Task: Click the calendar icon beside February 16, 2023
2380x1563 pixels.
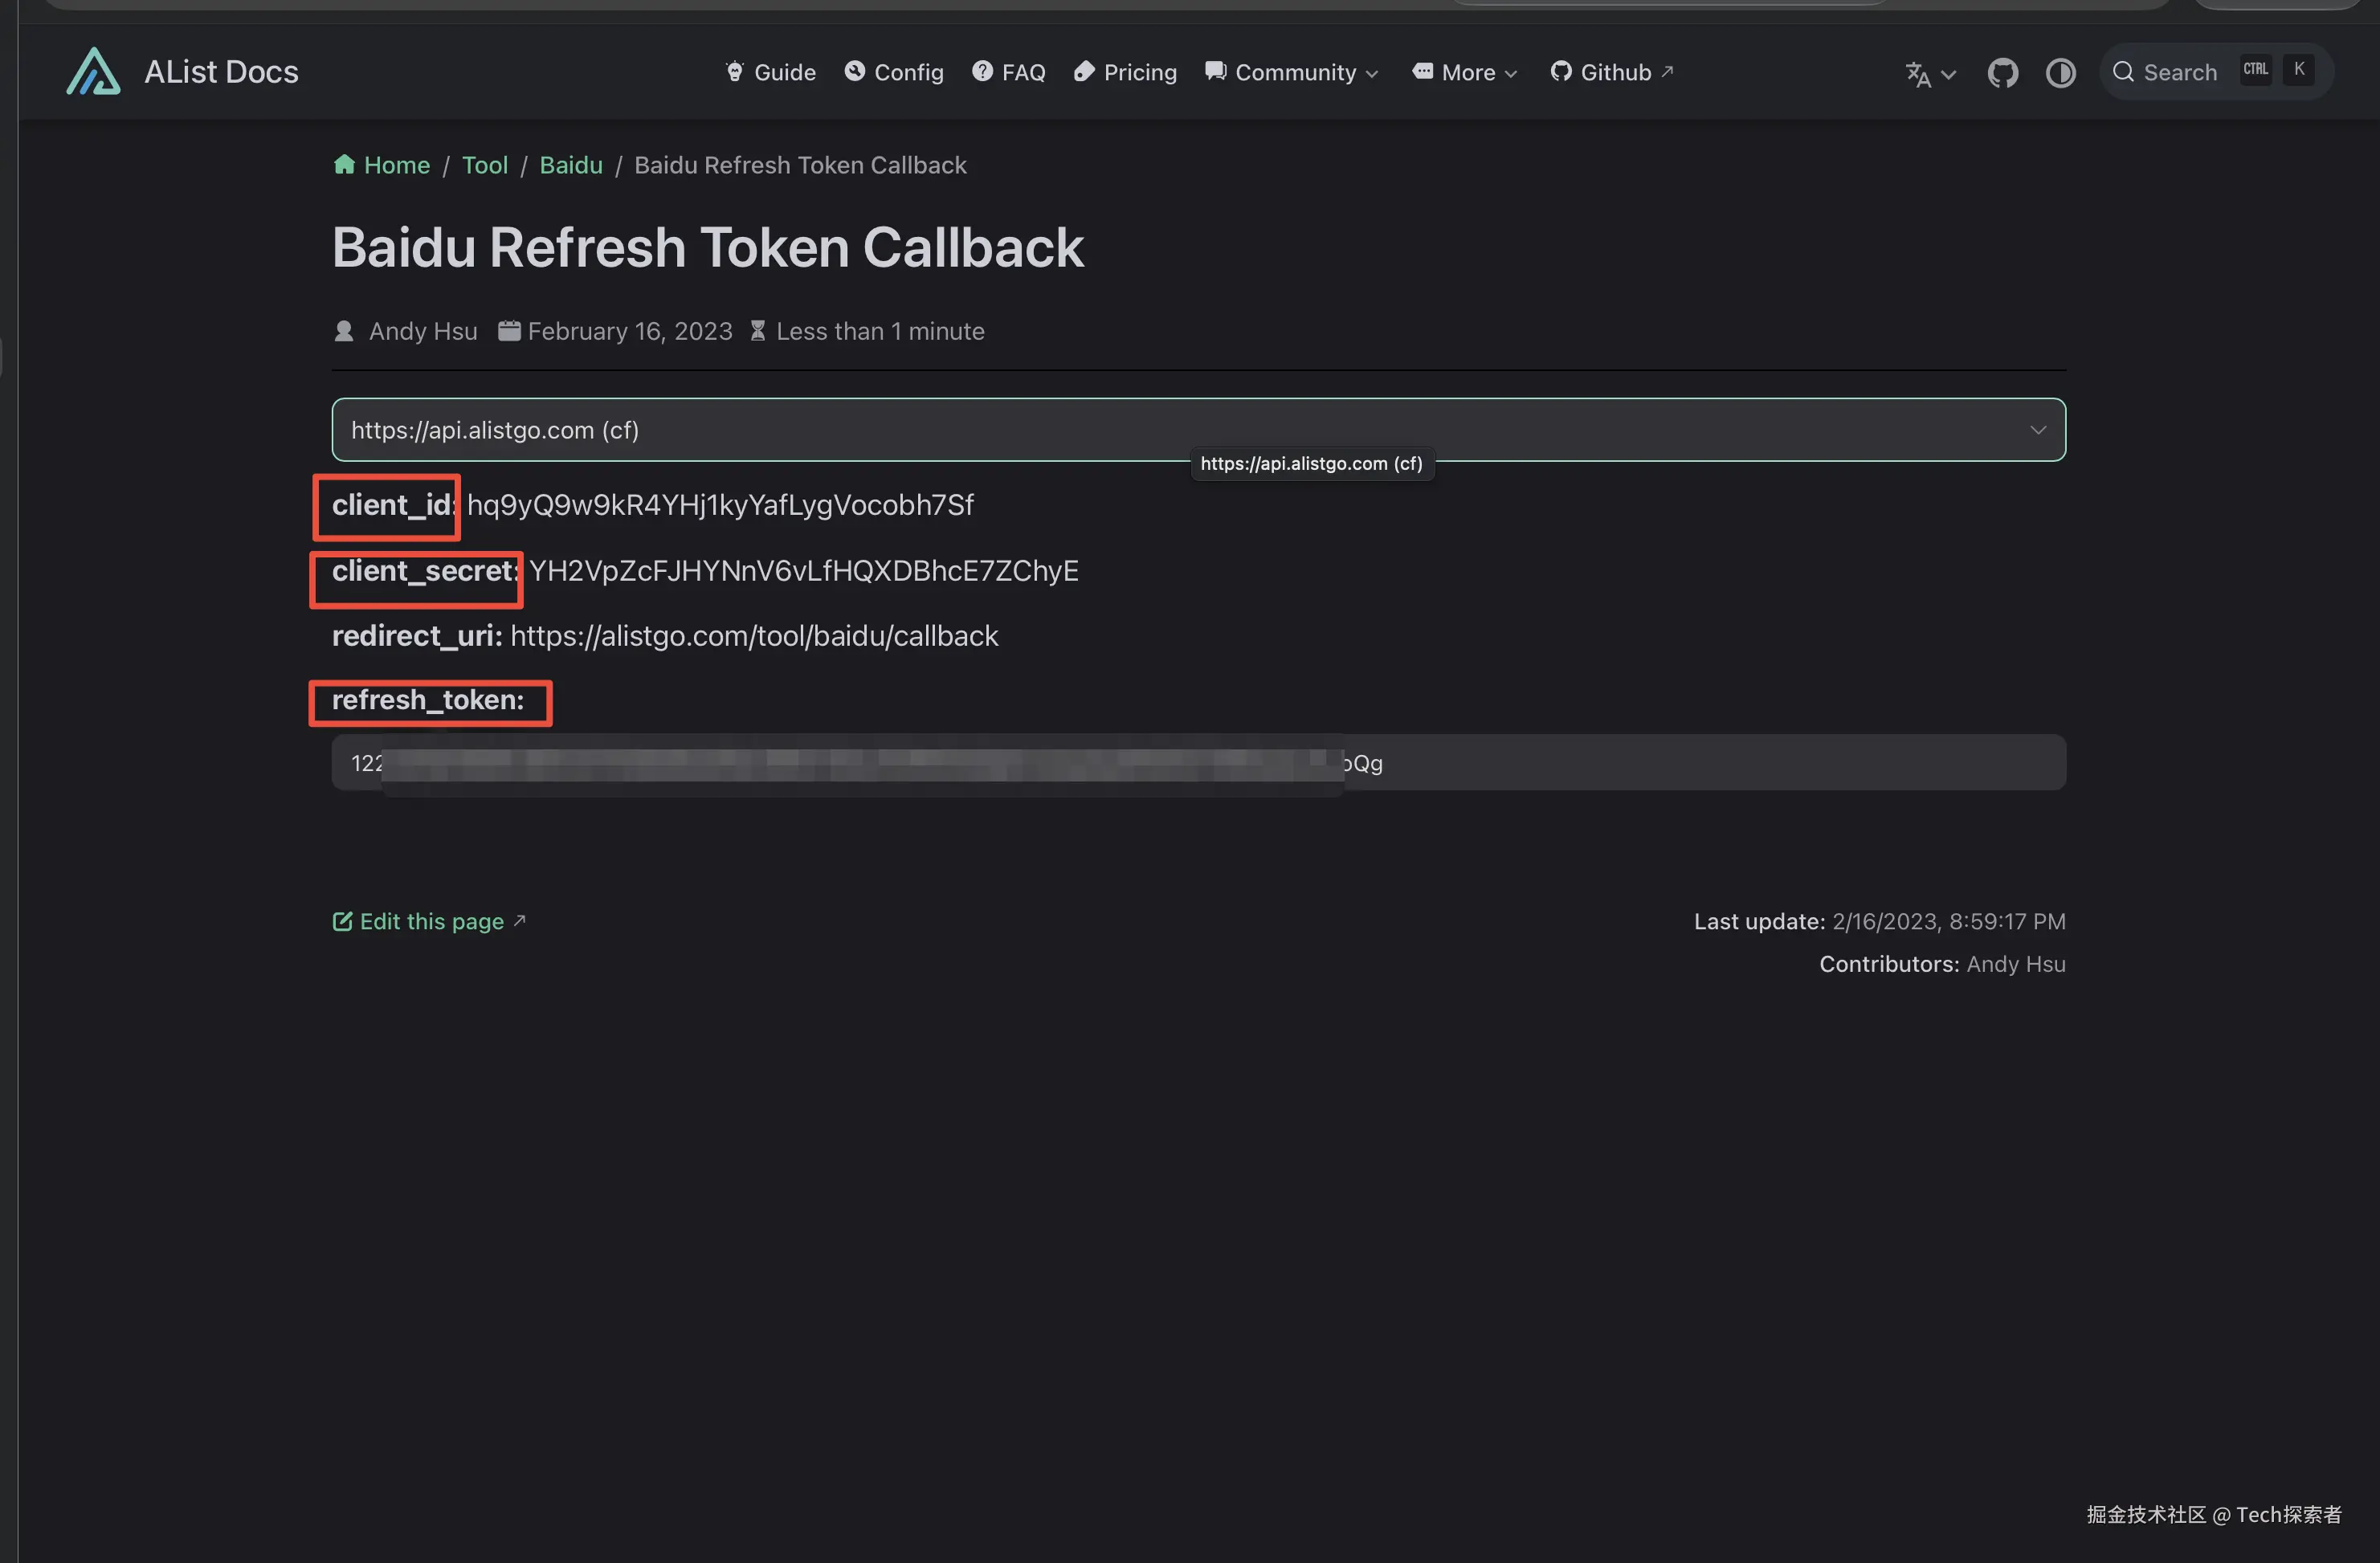Action: click(509, 330)
